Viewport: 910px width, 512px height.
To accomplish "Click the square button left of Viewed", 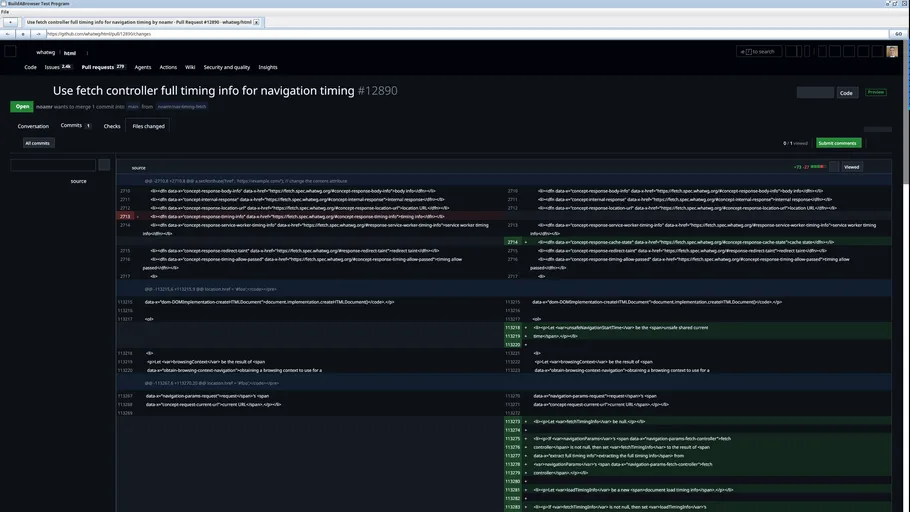I will coord(834,167).
